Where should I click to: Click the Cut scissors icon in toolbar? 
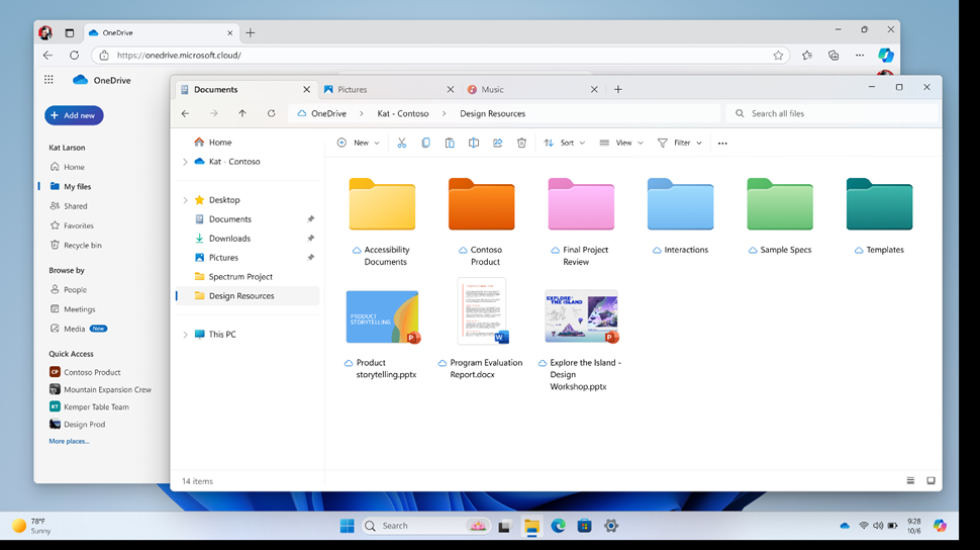[x=401, y=143]
